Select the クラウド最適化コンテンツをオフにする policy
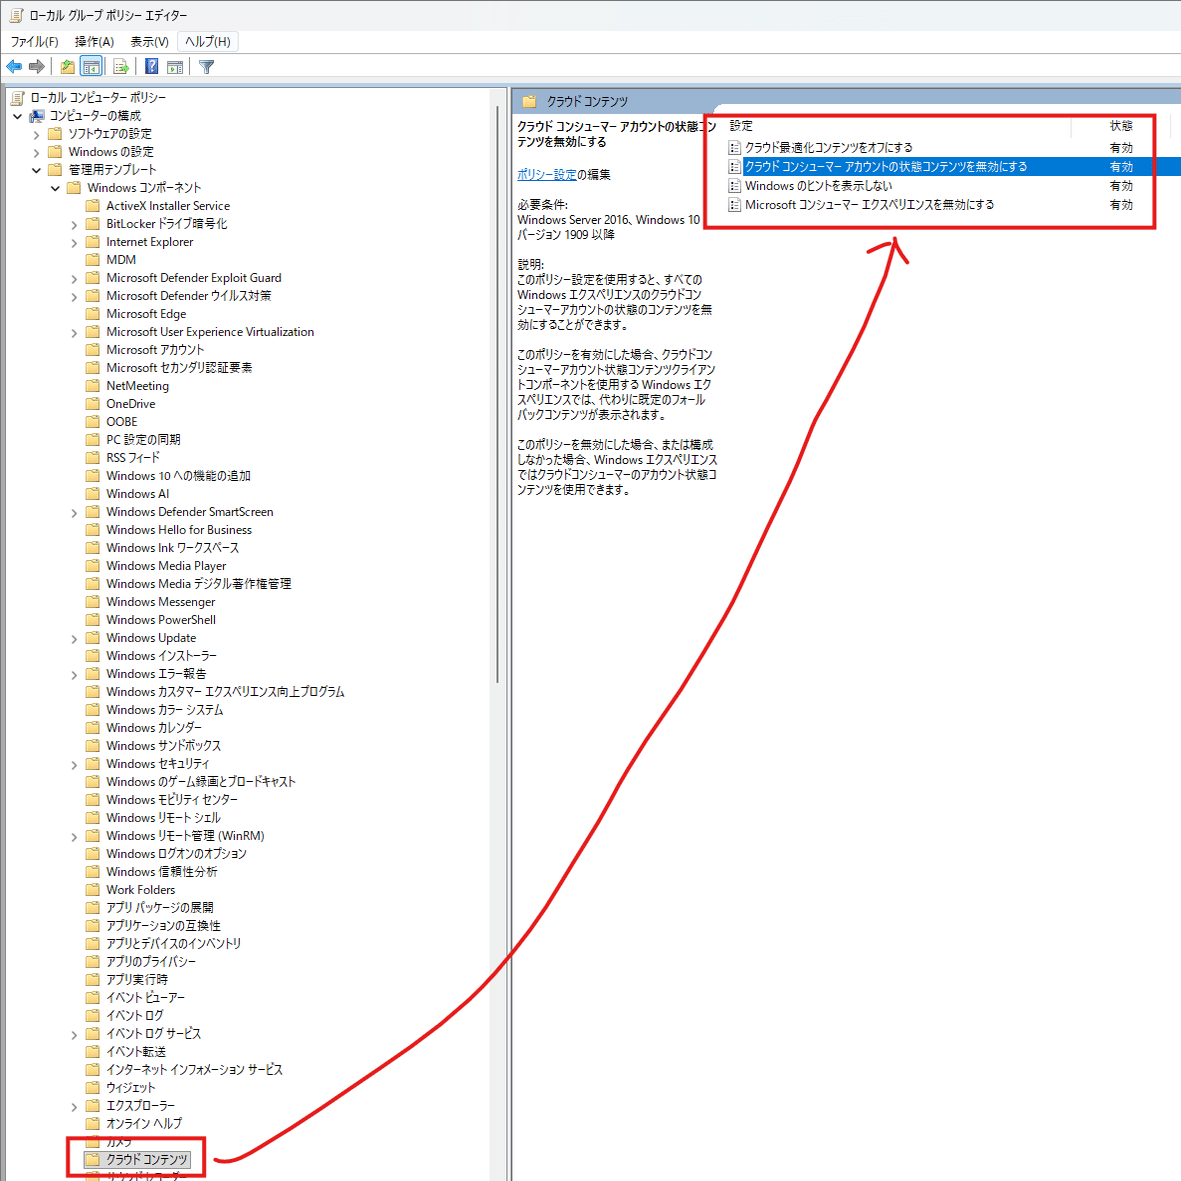Image resolution: width=1181 pixels, height=1181 pixels. tap(829, 148)
